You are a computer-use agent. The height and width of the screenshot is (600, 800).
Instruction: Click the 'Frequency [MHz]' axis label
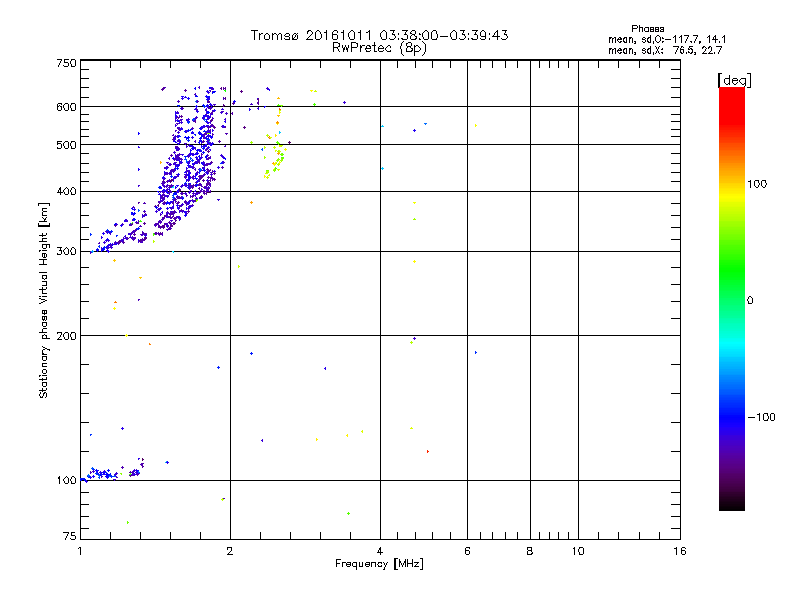coord(379,564)
